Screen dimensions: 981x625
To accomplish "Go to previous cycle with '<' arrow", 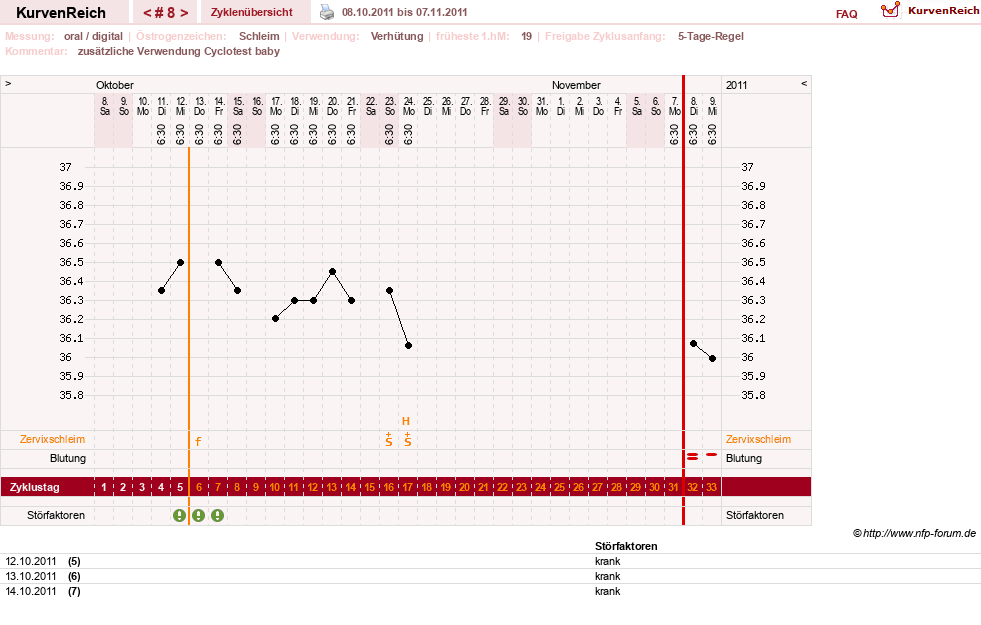I will (x=147, y=13).
